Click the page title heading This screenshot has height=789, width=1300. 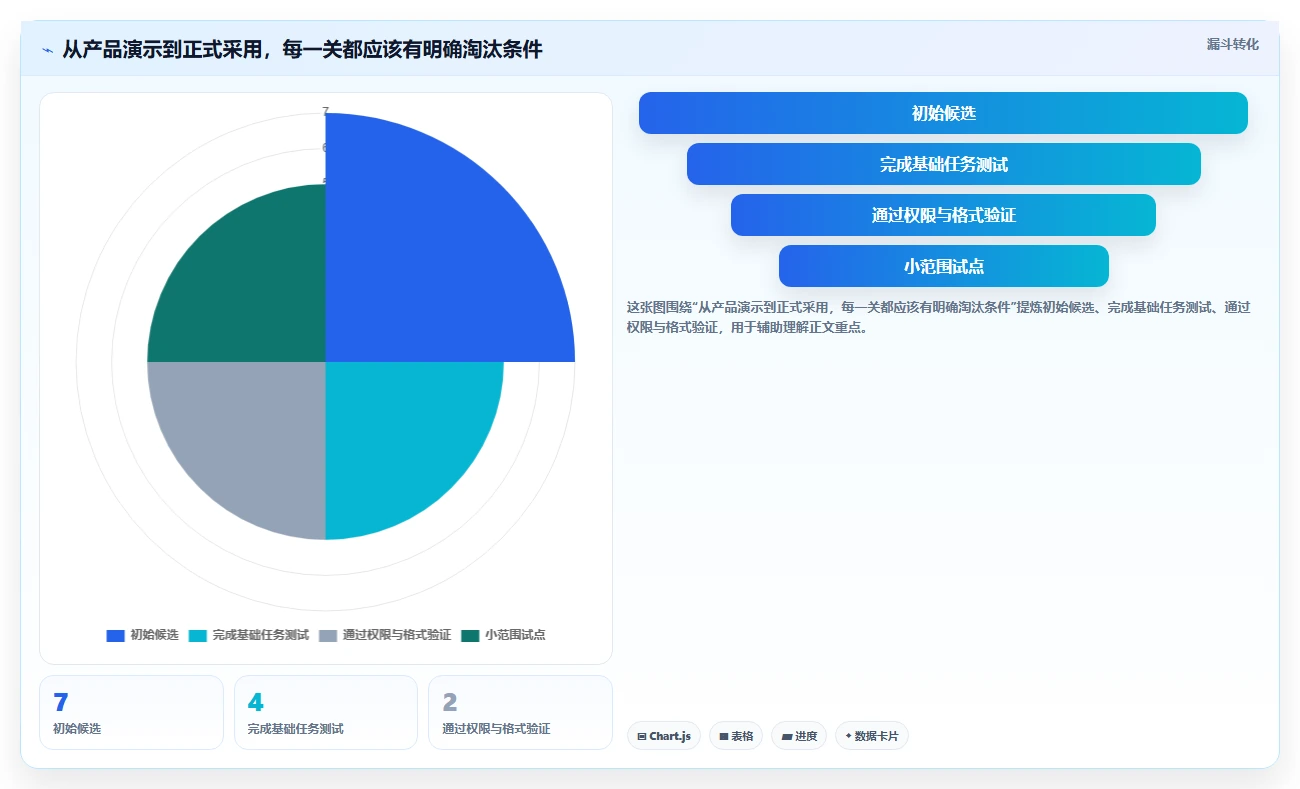(x=302, y=49)
